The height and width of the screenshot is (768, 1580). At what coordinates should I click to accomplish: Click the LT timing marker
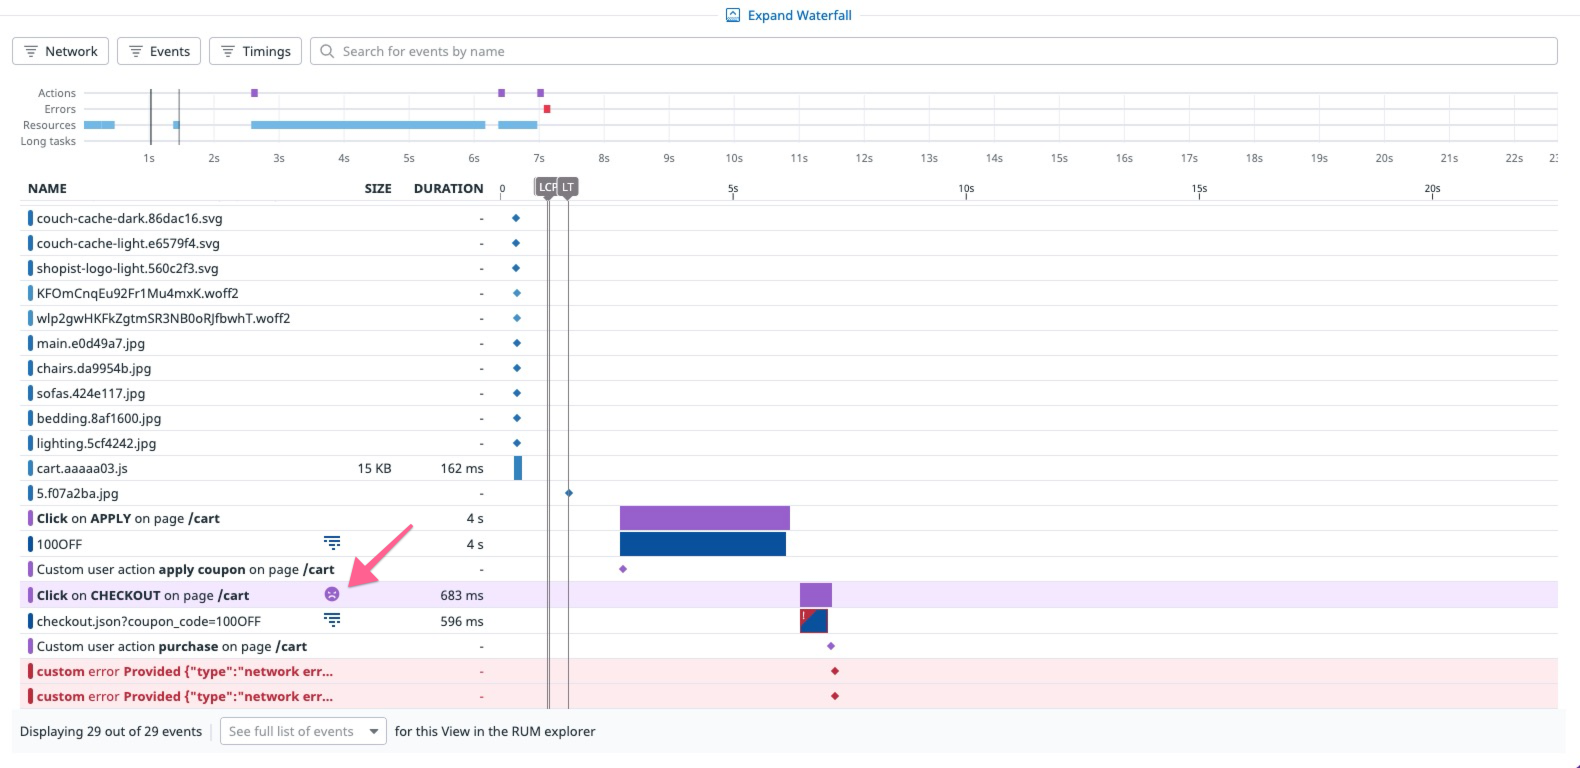(x=568, y=187)
